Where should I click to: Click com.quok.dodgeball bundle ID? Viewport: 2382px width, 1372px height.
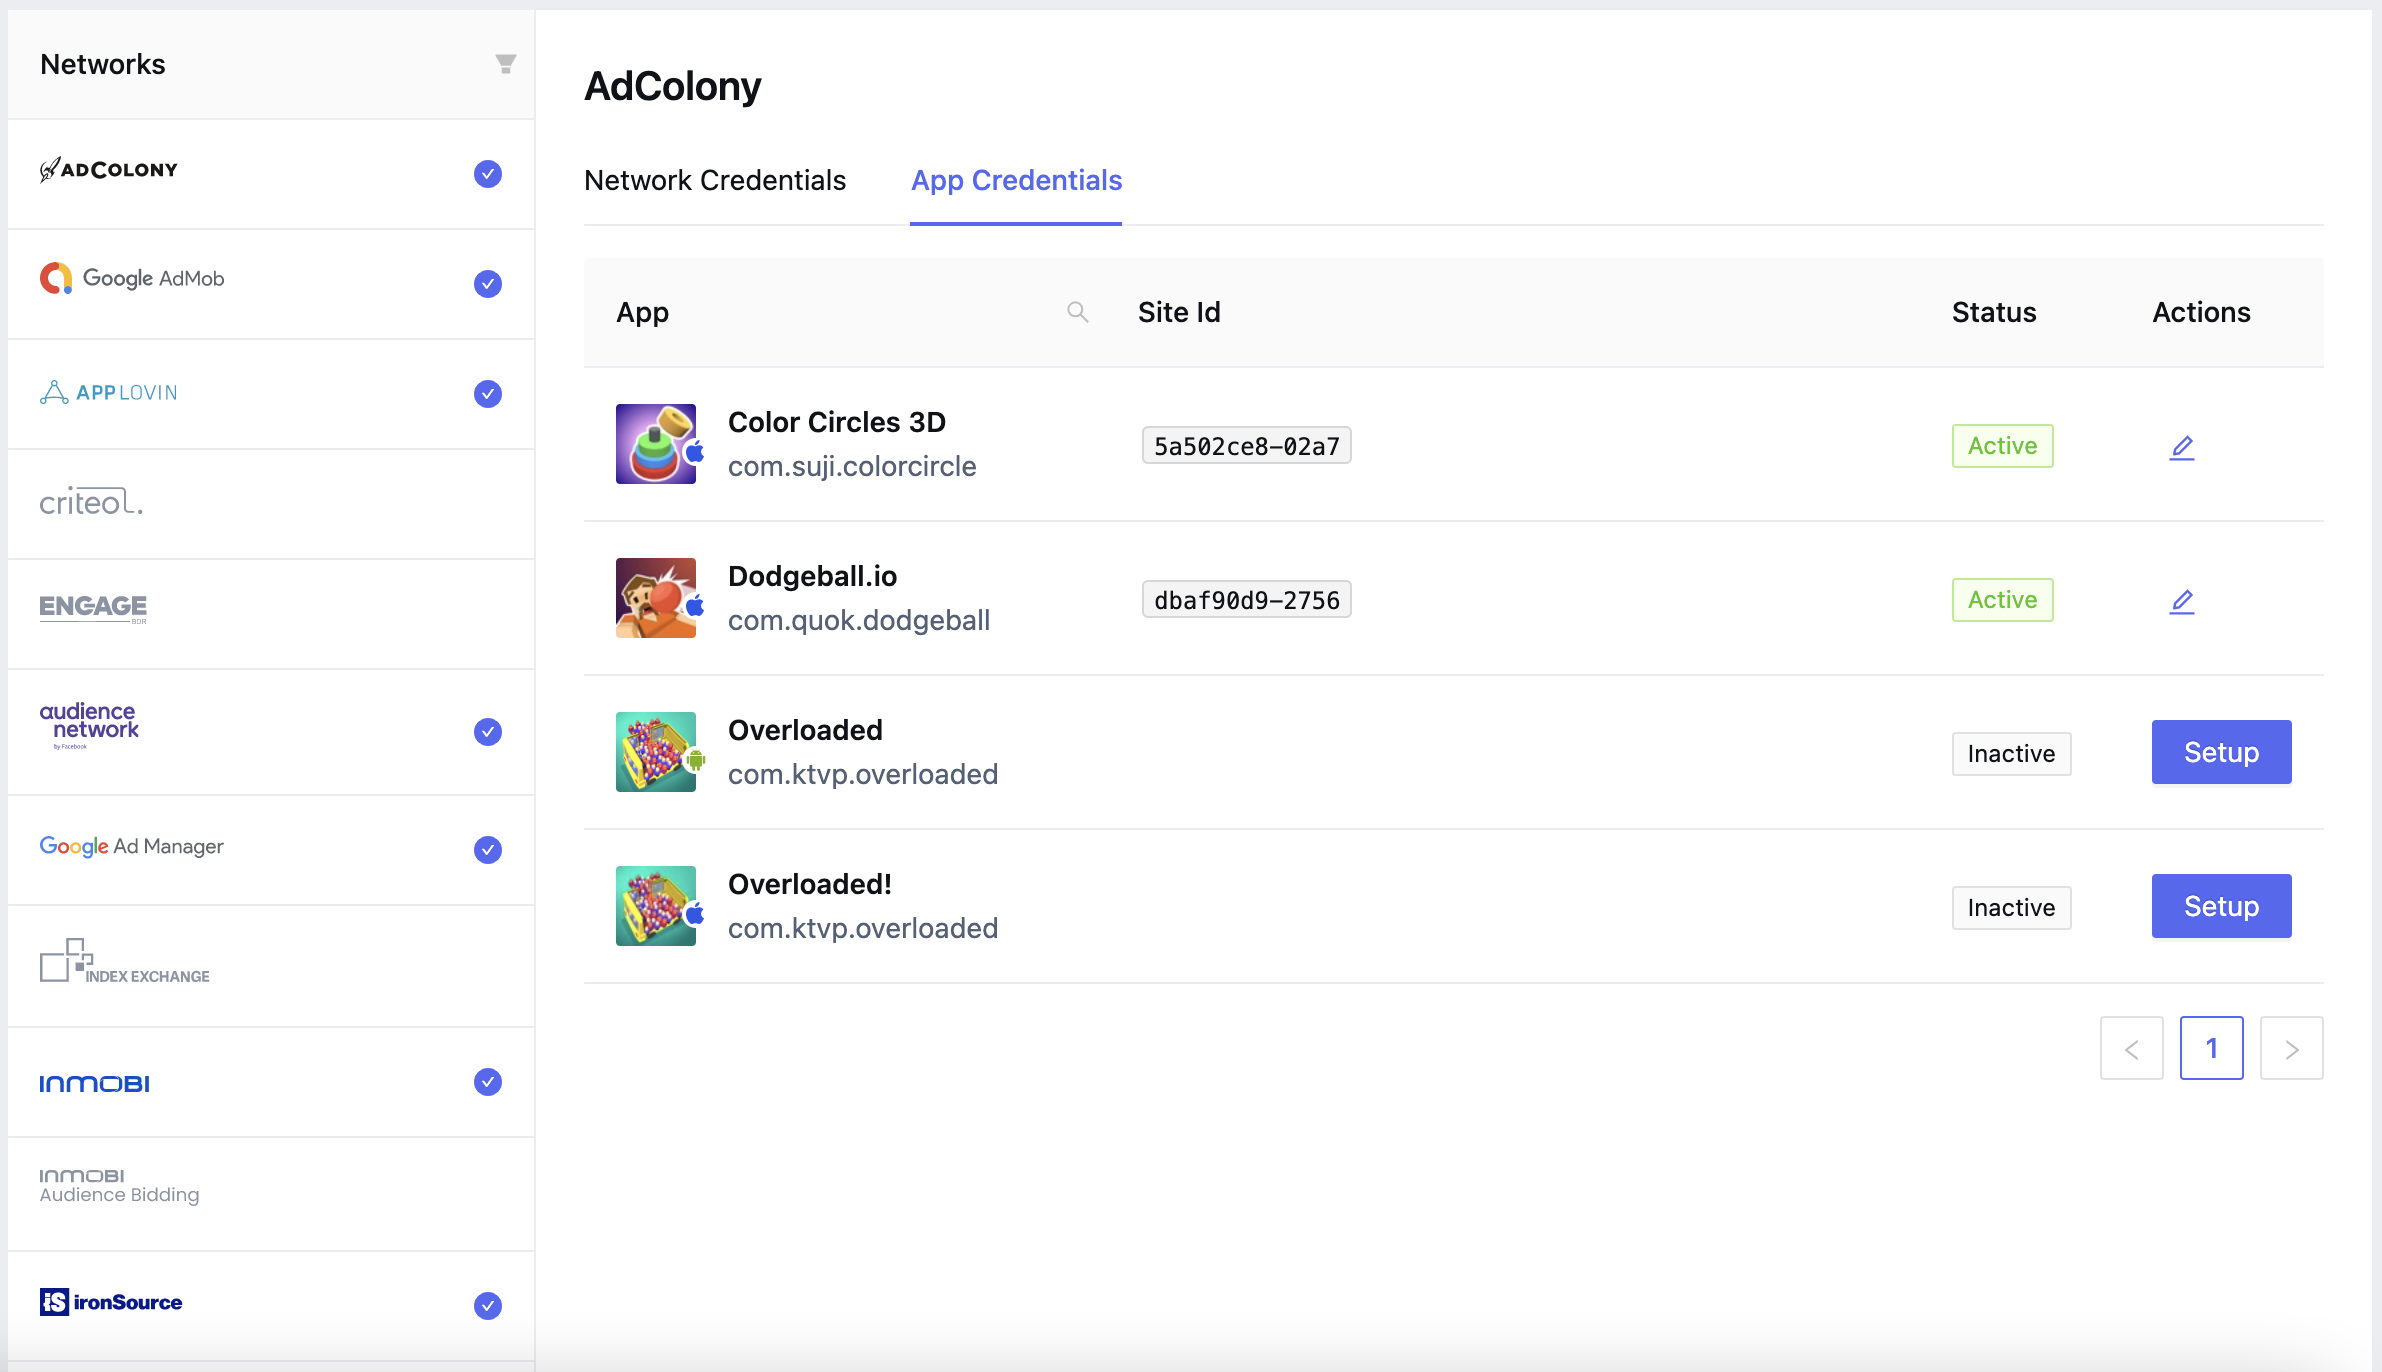859,620
